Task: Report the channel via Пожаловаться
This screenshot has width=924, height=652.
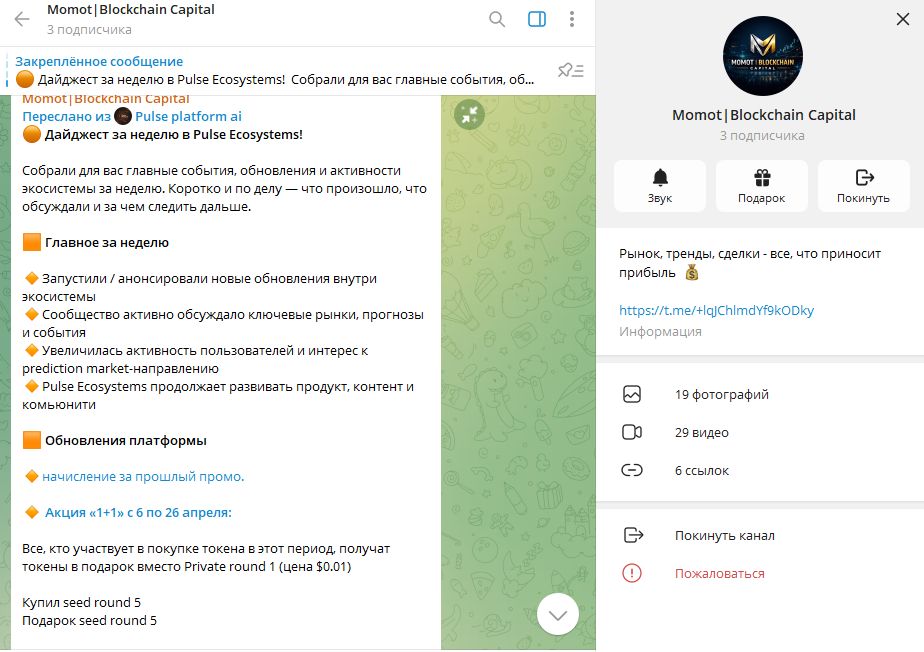Action: 760,574
